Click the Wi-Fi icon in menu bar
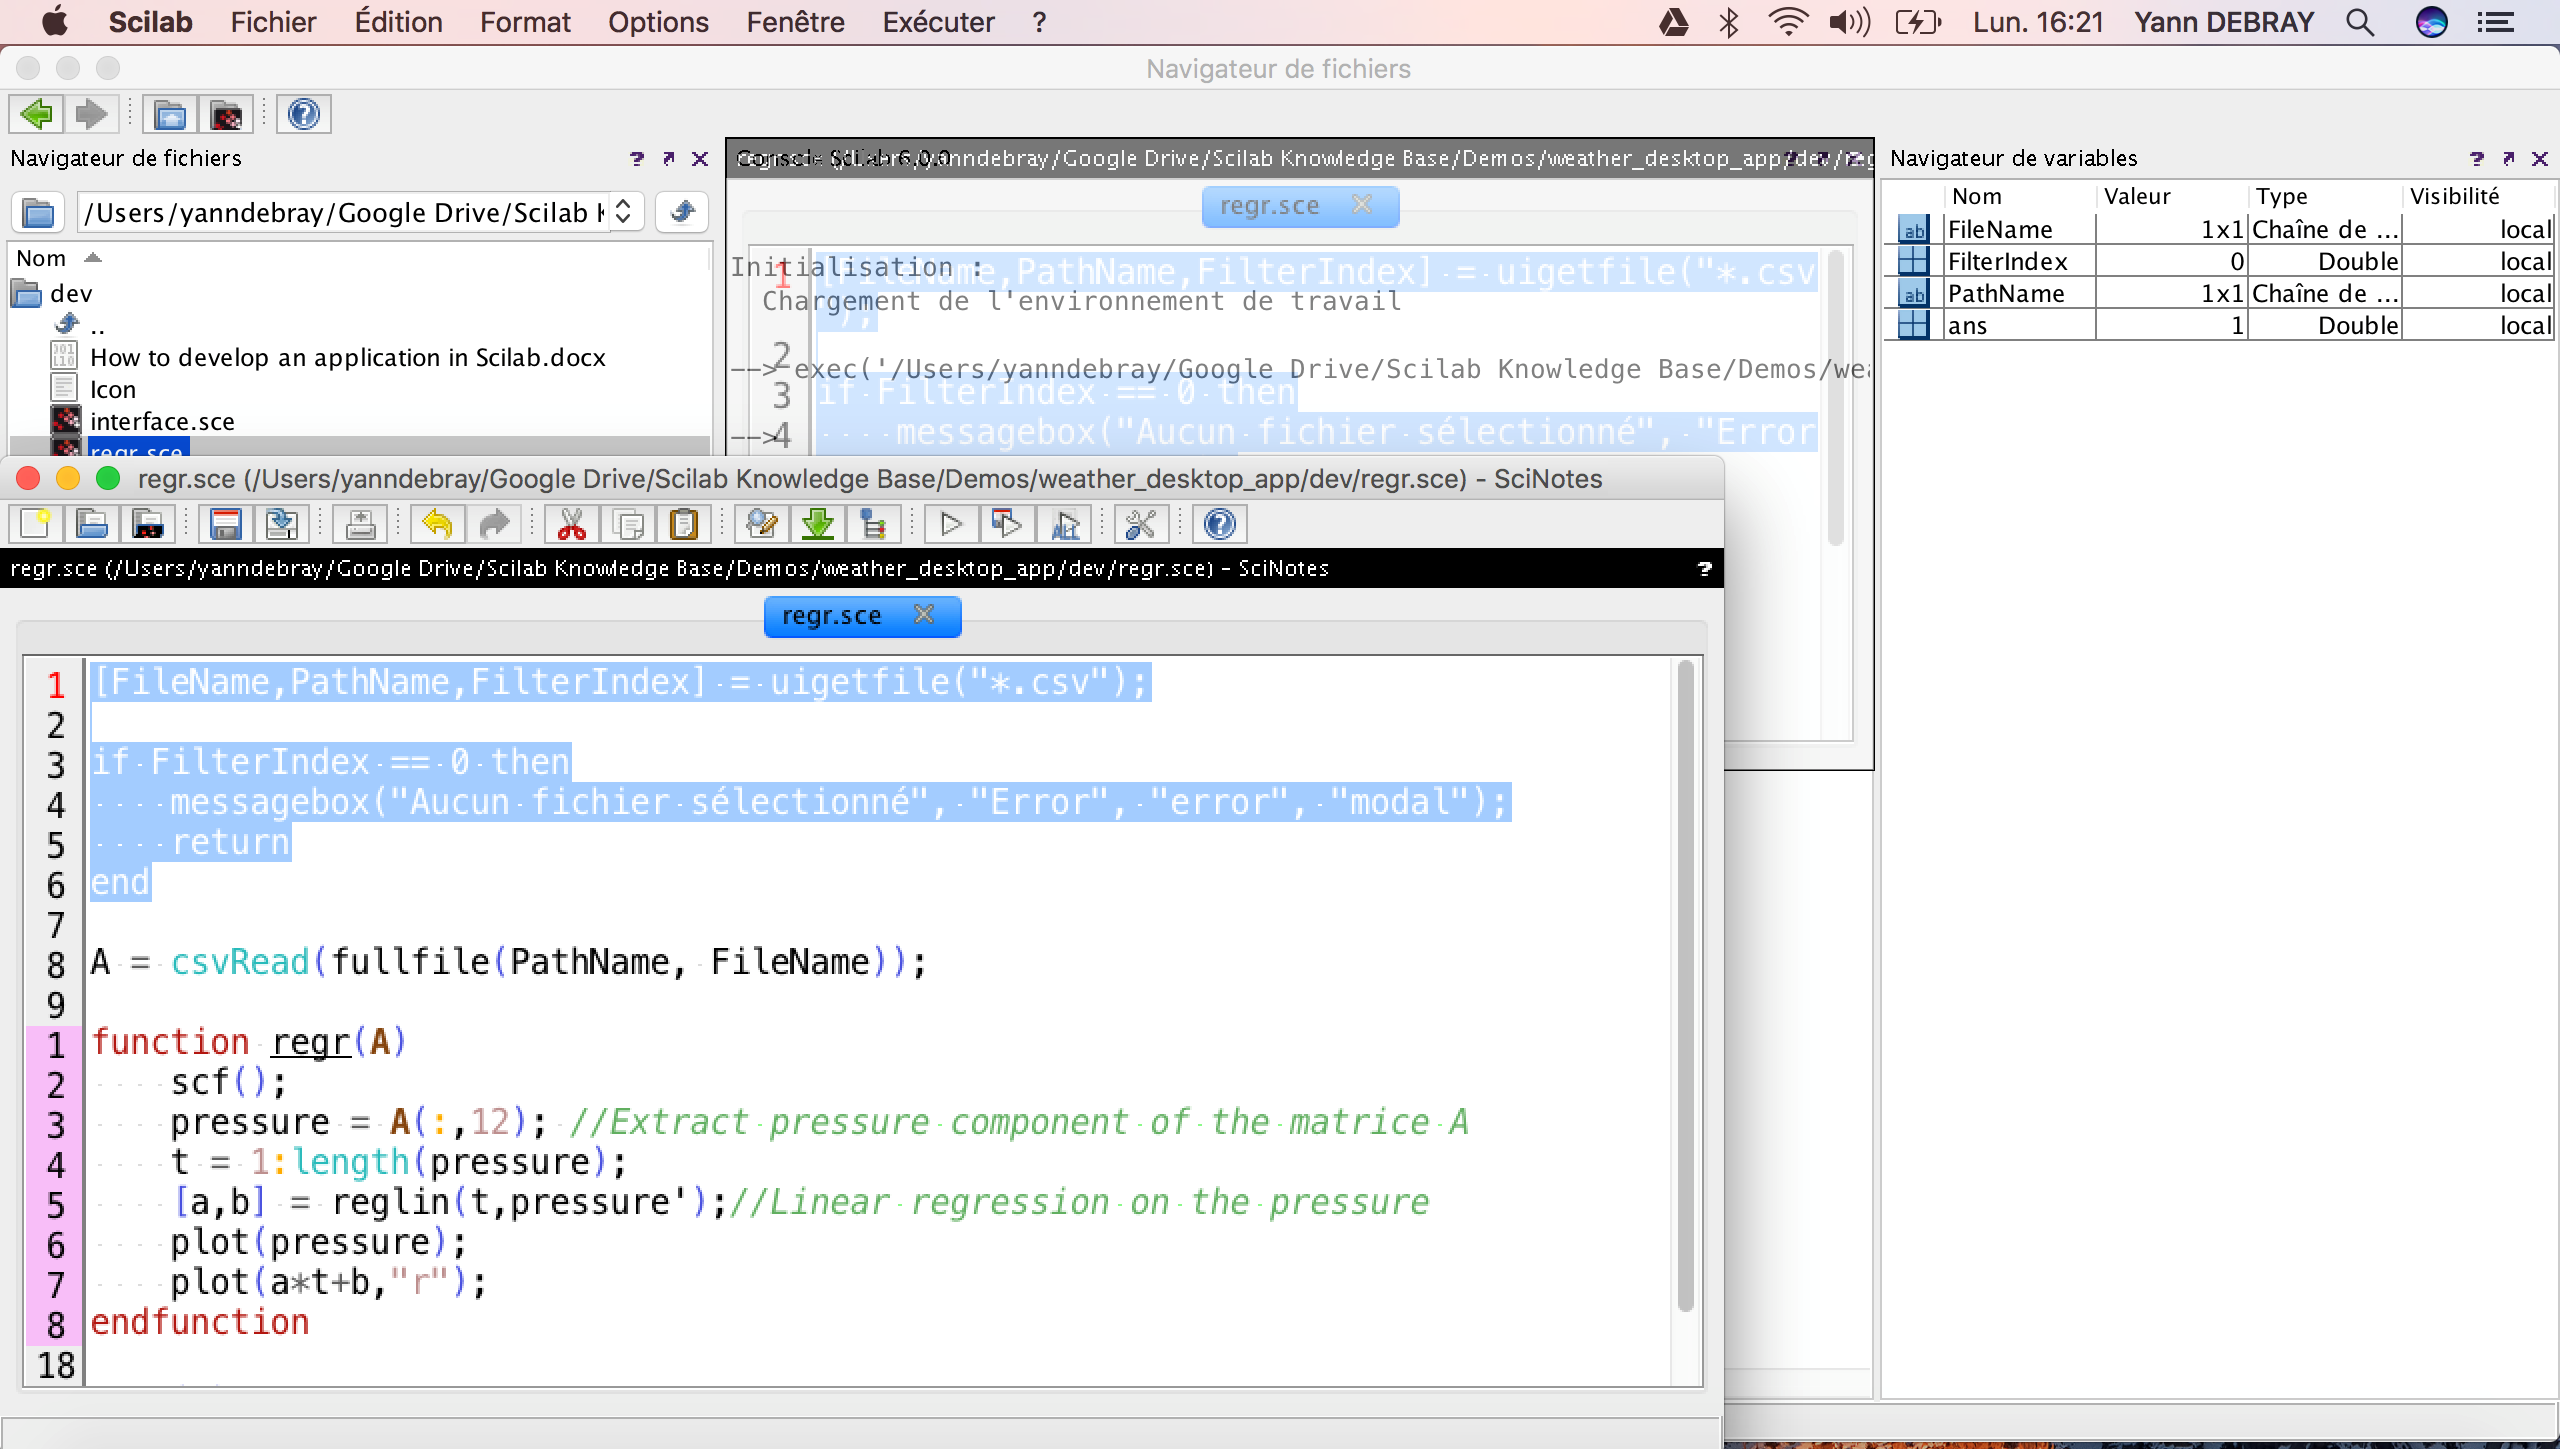 click(1788, 22)
